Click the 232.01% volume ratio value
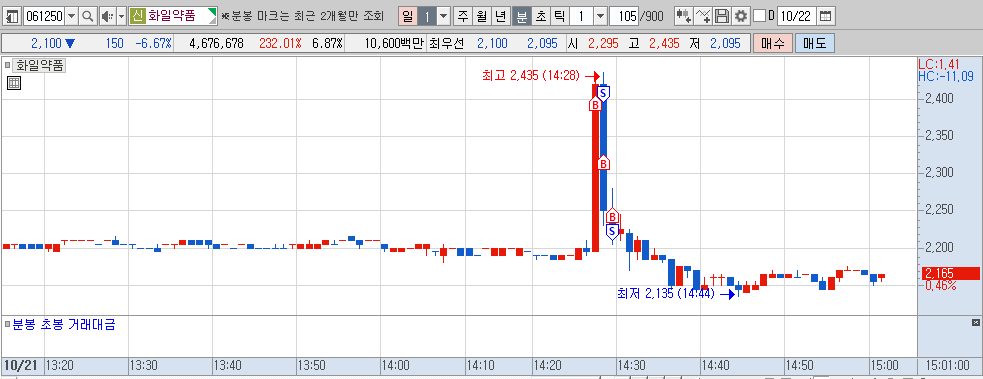The image size is (983, 379). tap(280, 43)
